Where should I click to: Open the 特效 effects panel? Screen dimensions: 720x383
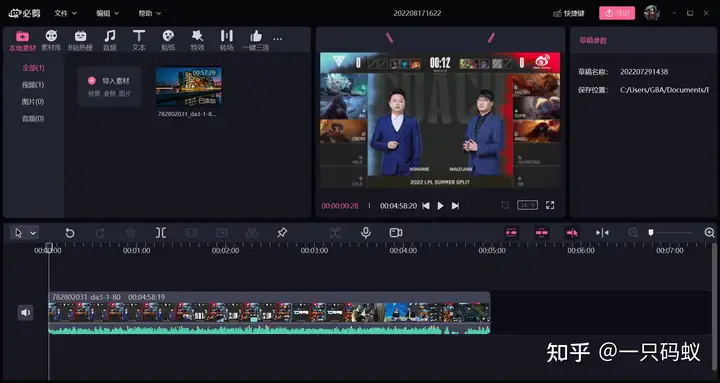pos(197,40)
